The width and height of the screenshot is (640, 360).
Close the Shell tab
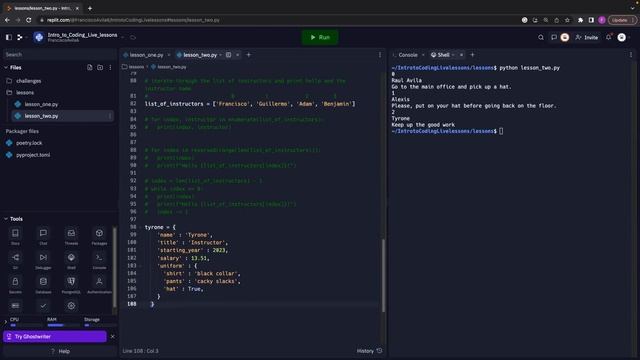[462, 55]
